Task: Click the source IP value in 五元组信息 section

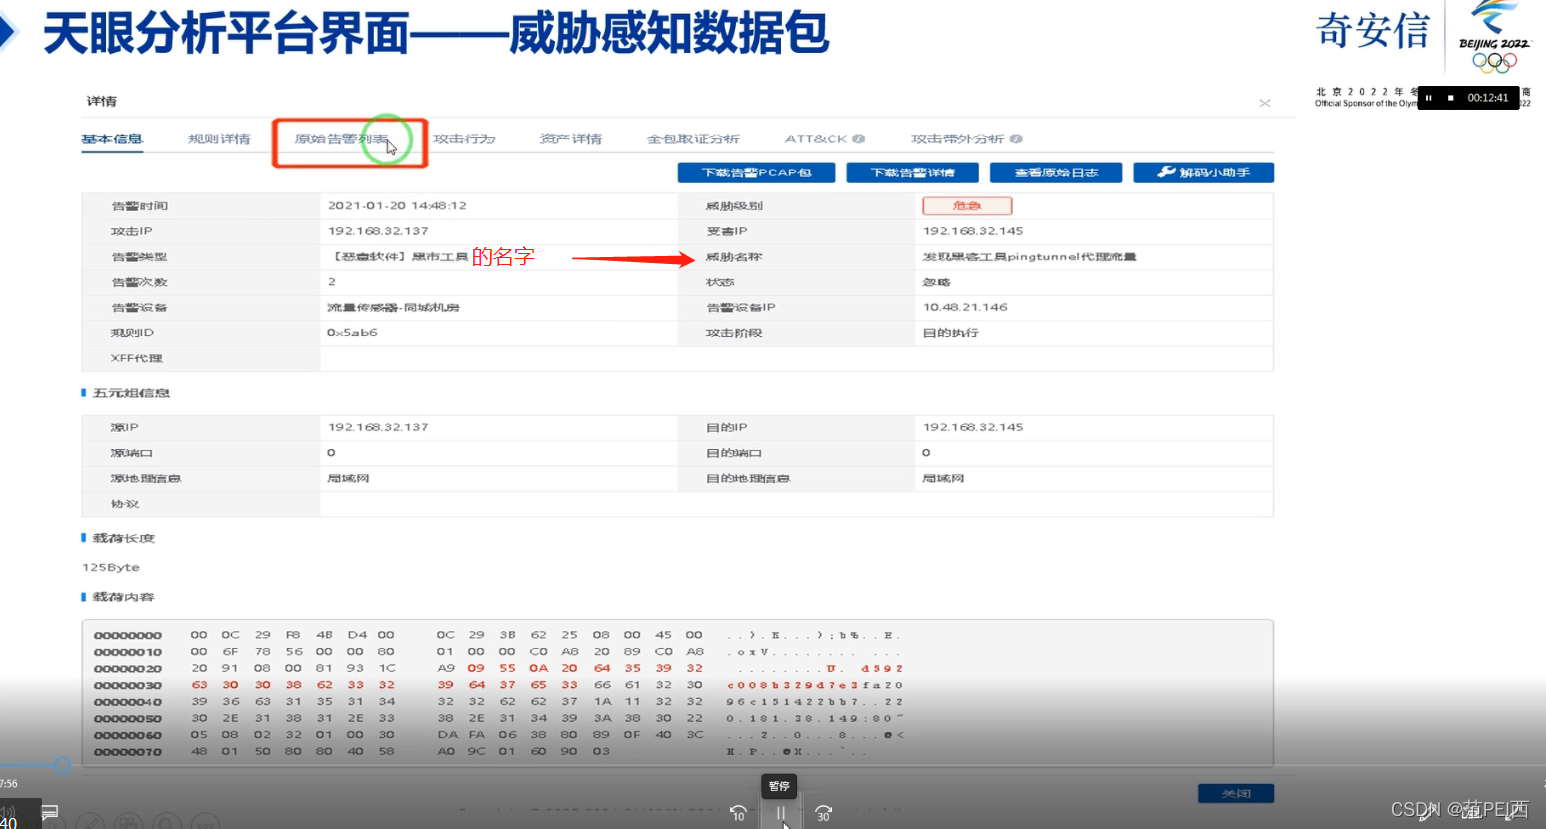Action: pos(378,427)
